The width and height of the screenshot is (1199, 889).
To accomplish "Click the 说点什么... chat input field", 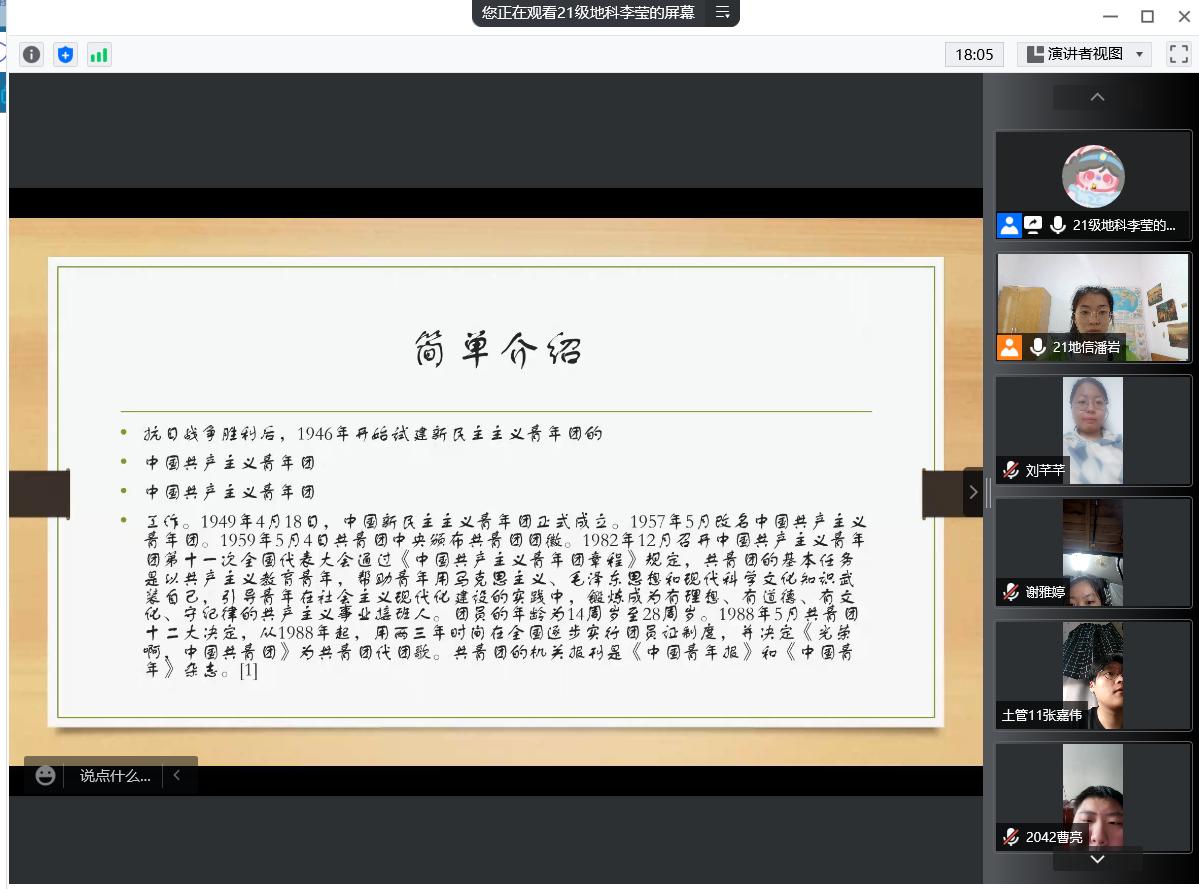I will coord(115,775).
